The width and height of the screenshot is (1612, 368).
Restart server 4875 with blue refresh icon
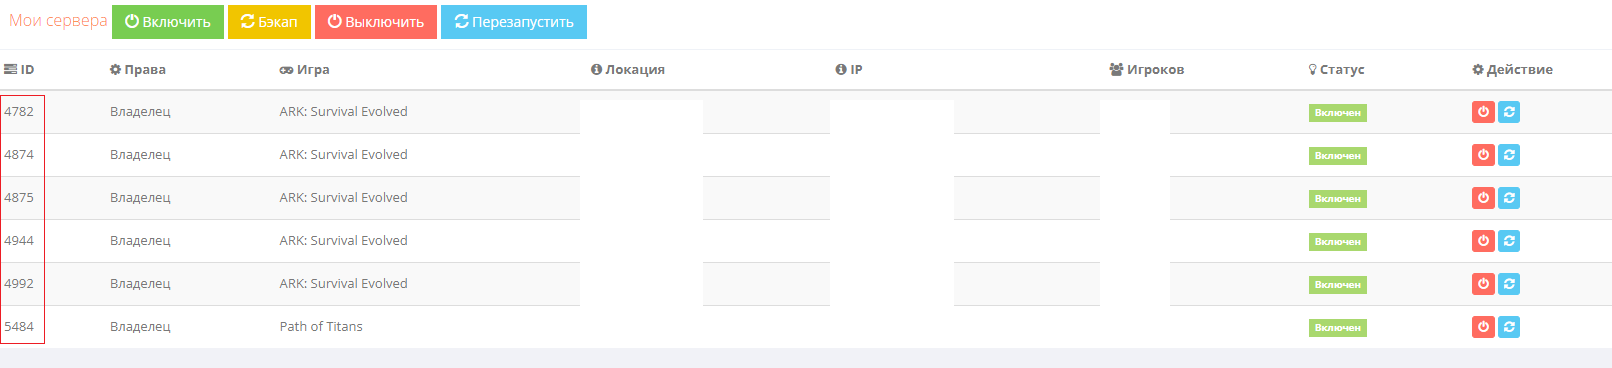[1509, 198]
